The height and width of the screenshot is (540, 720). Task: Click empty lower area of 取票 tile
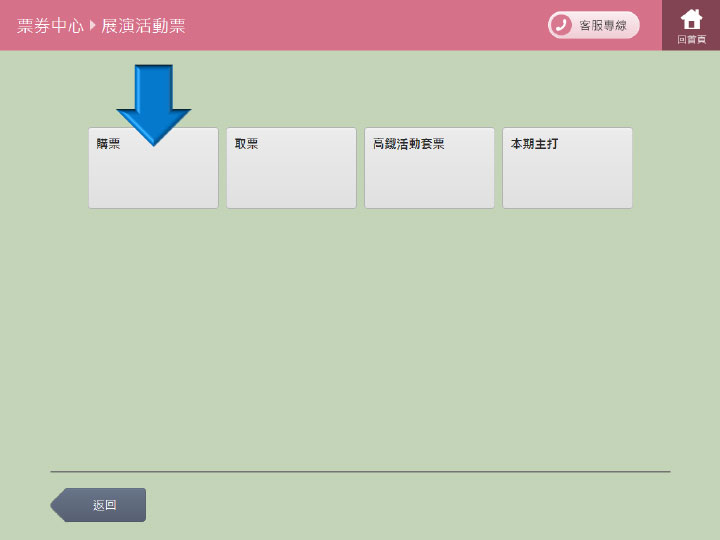pyautogui.click(x=291, y=188)
